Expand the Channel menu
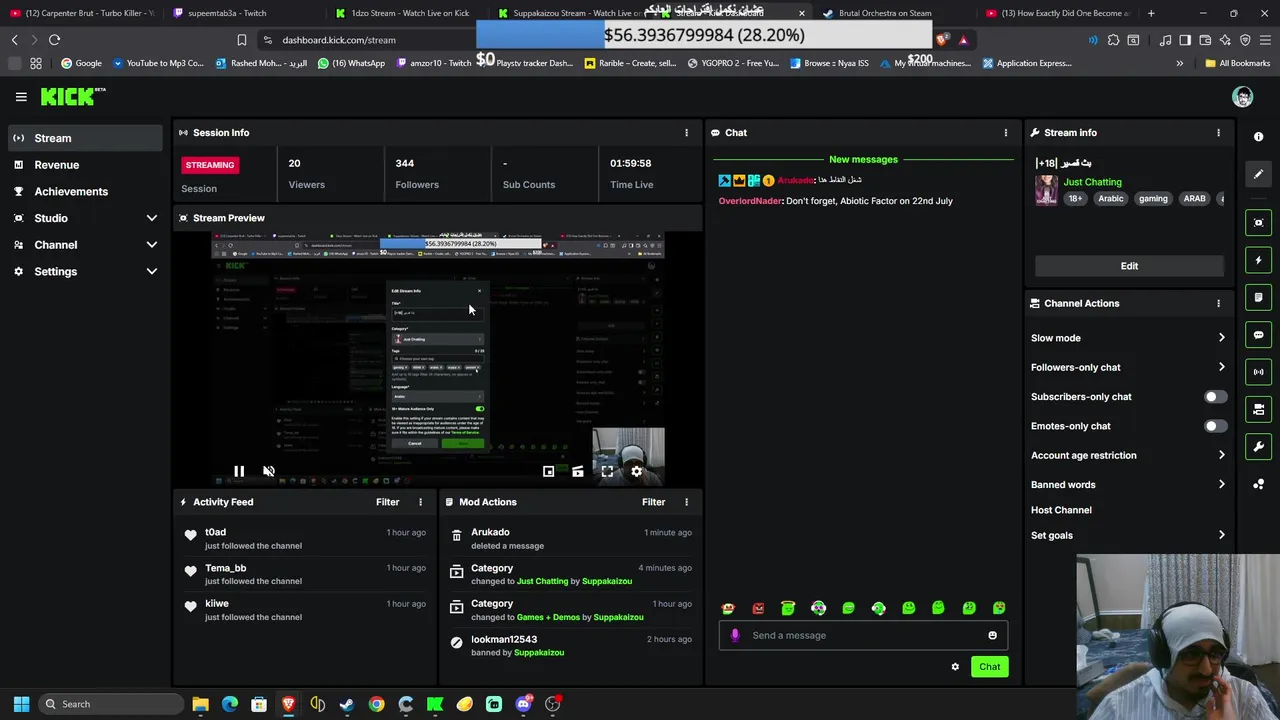Viewport: 1280px width, 720px height. tap(85, 245)
